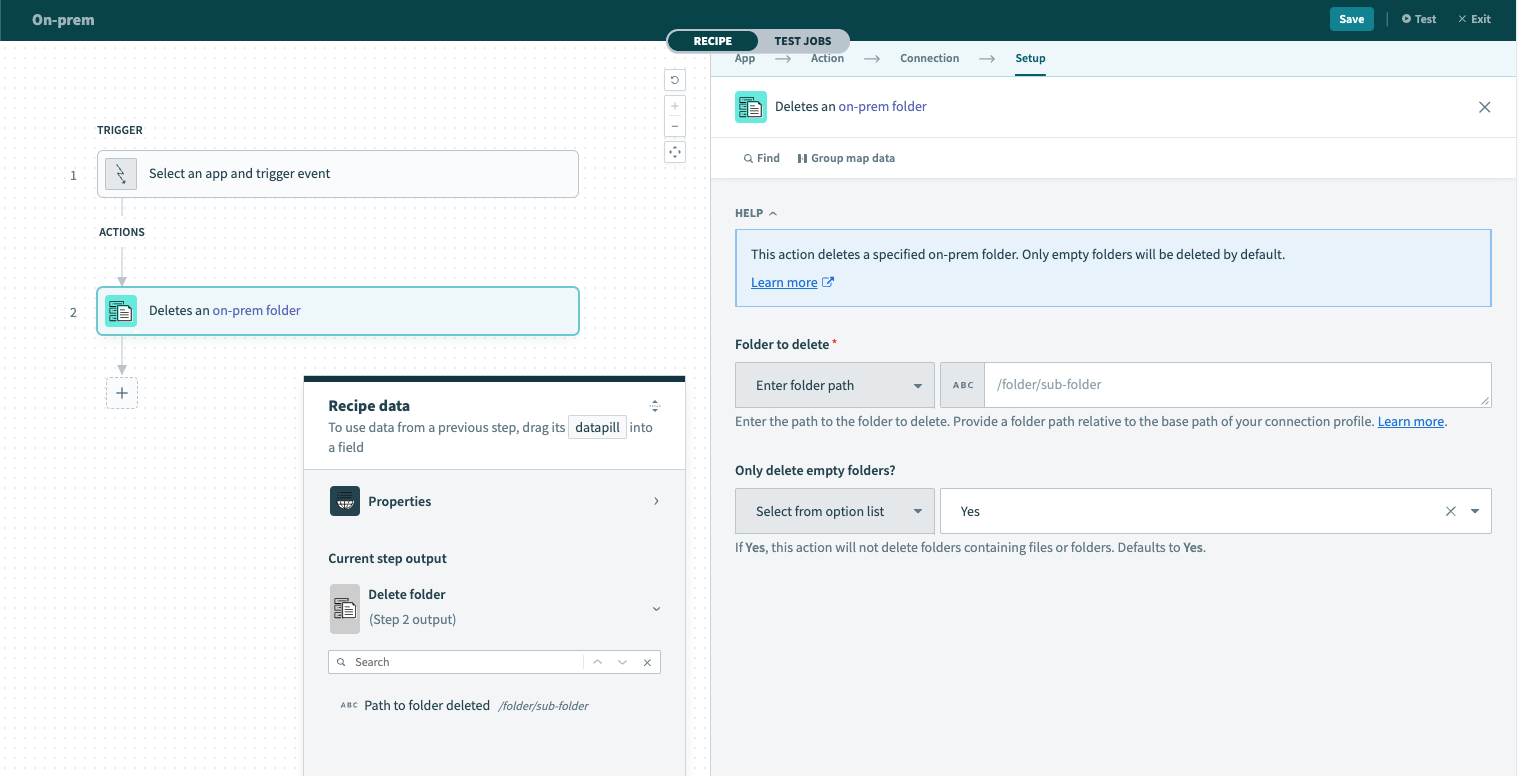The width and height of the screenshot is (1519, 776).
Task: Add a new step with plus icon
Action: tap(122, 393)
